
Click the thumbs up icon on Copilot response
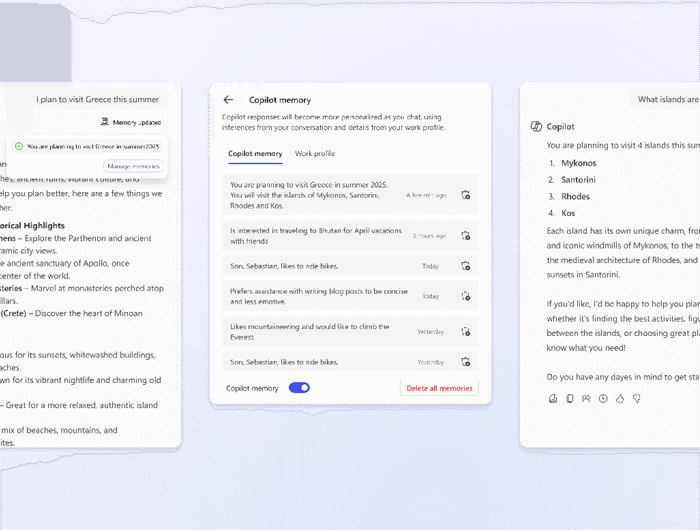coord(619,398)
